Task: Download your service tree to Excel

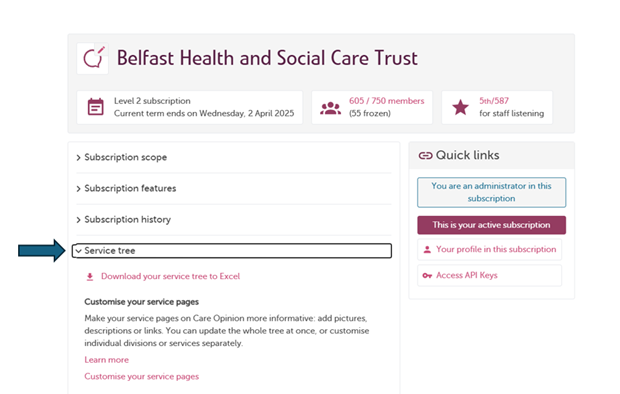Action: [x=170, y=277]
